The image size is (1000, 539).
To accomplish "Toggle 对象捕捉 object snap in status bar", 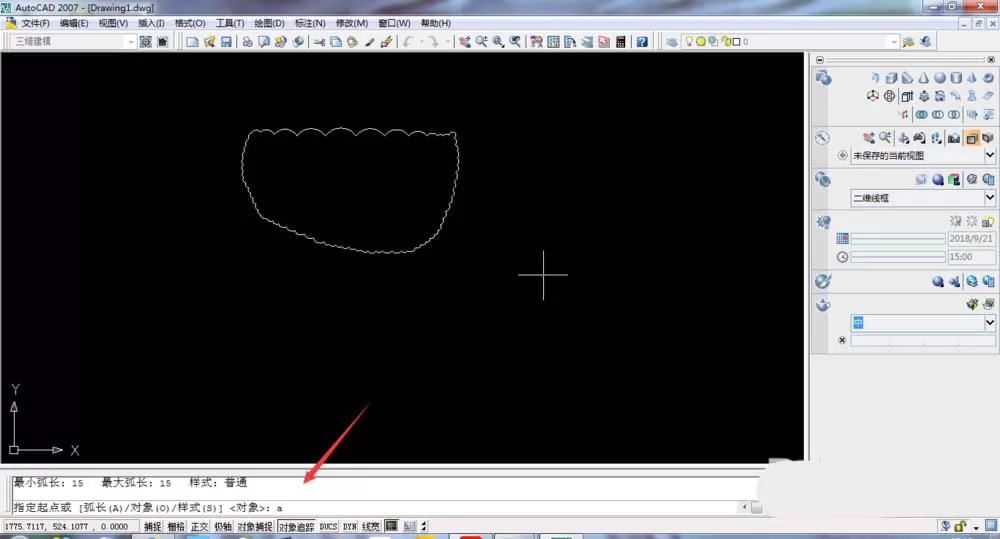I will [x=254, y=526].
